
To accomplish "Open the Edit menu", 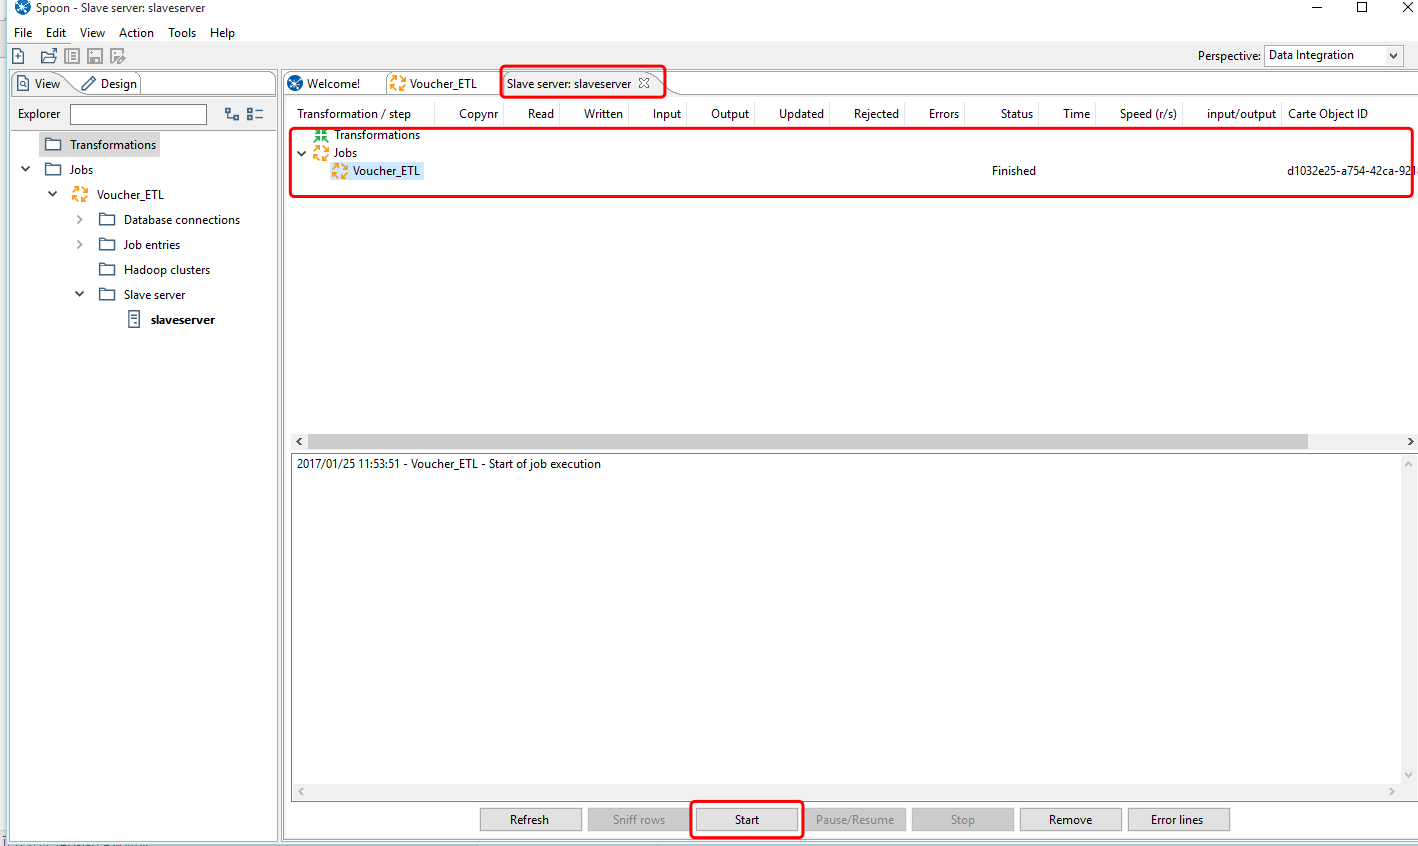I will tap(56, 33).
